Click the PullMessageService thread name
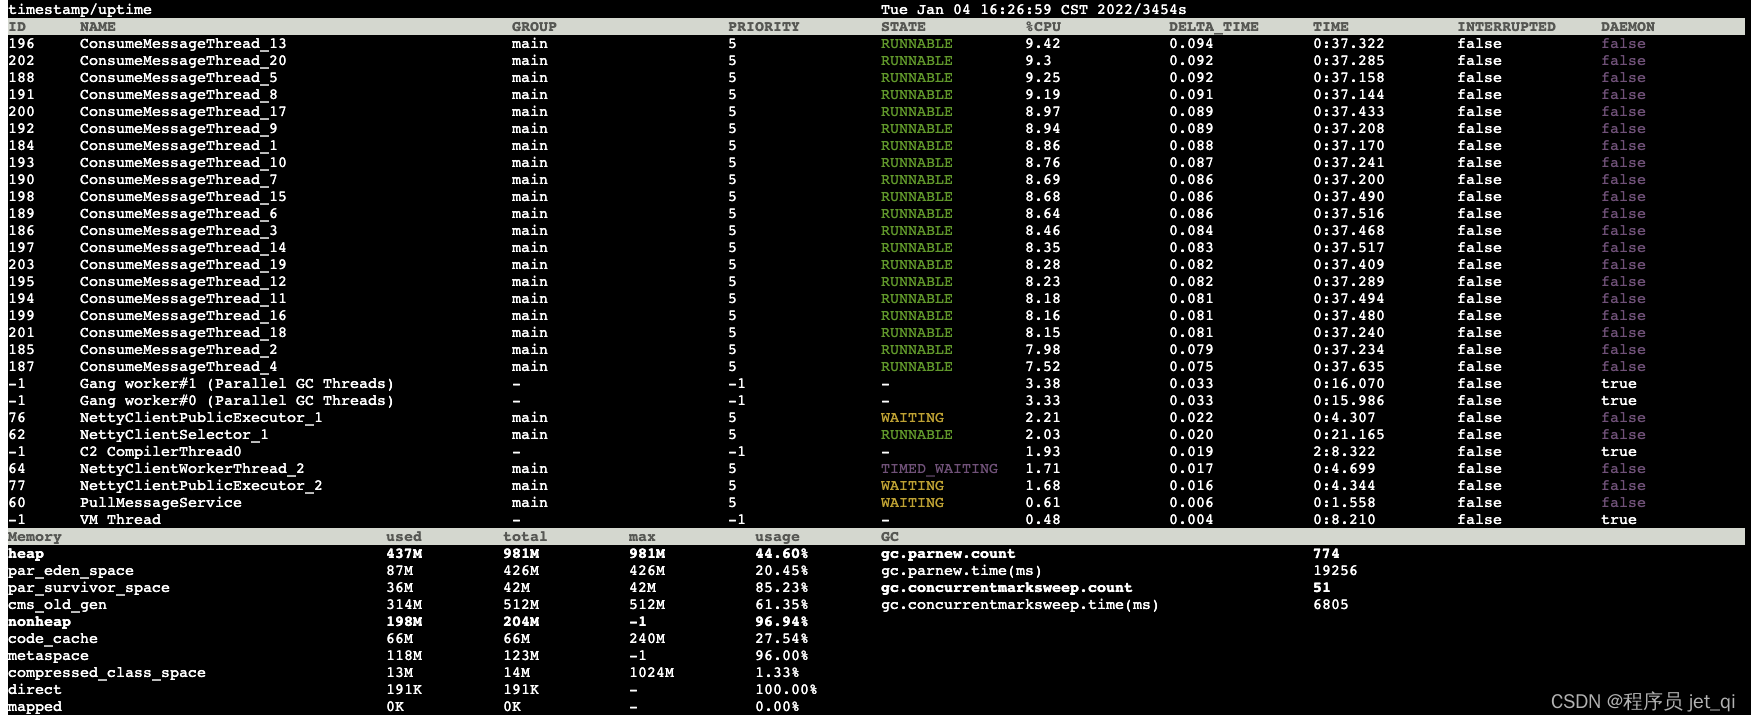The image size is (1751, 722). click(160, 503)
